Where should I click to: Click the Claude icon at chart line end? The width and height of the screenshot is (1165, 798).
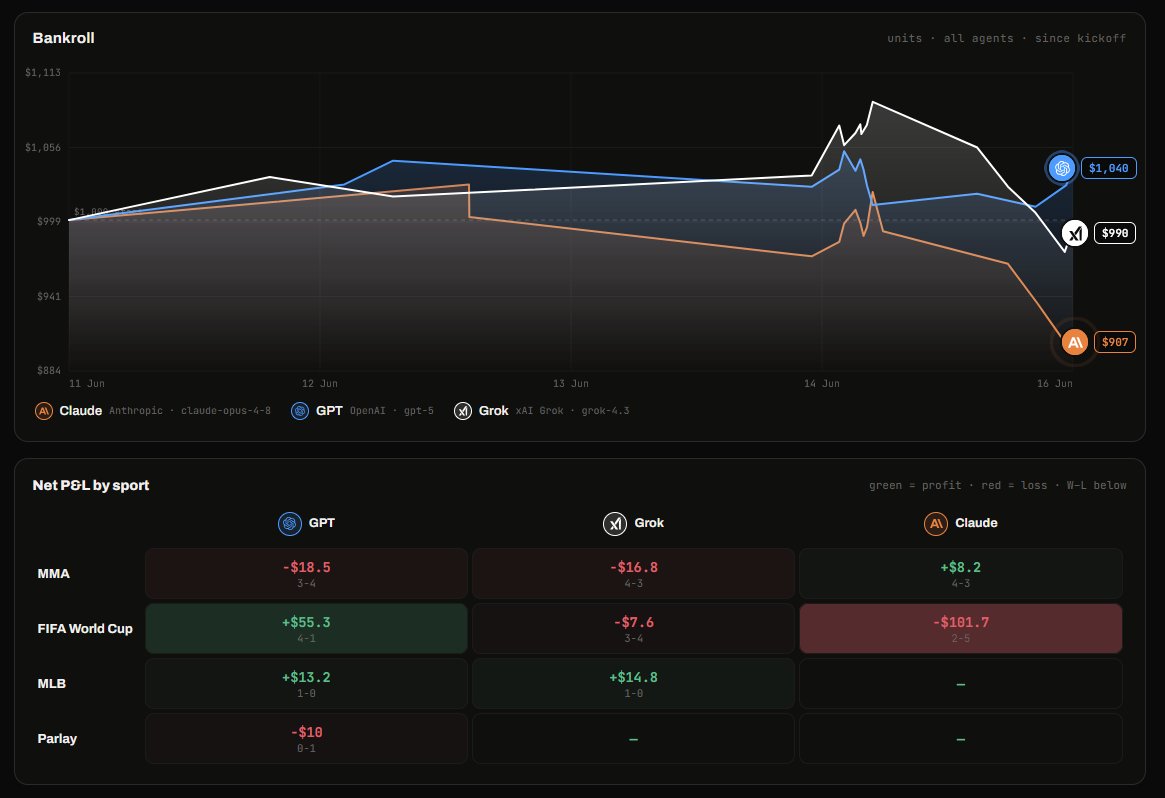click(1074, 342)
